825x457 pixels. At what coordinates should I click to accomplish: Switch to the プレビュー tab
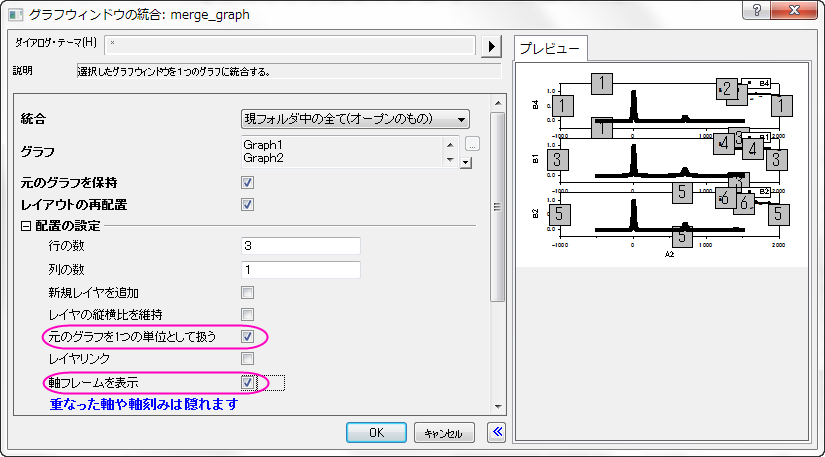point(550,48)
